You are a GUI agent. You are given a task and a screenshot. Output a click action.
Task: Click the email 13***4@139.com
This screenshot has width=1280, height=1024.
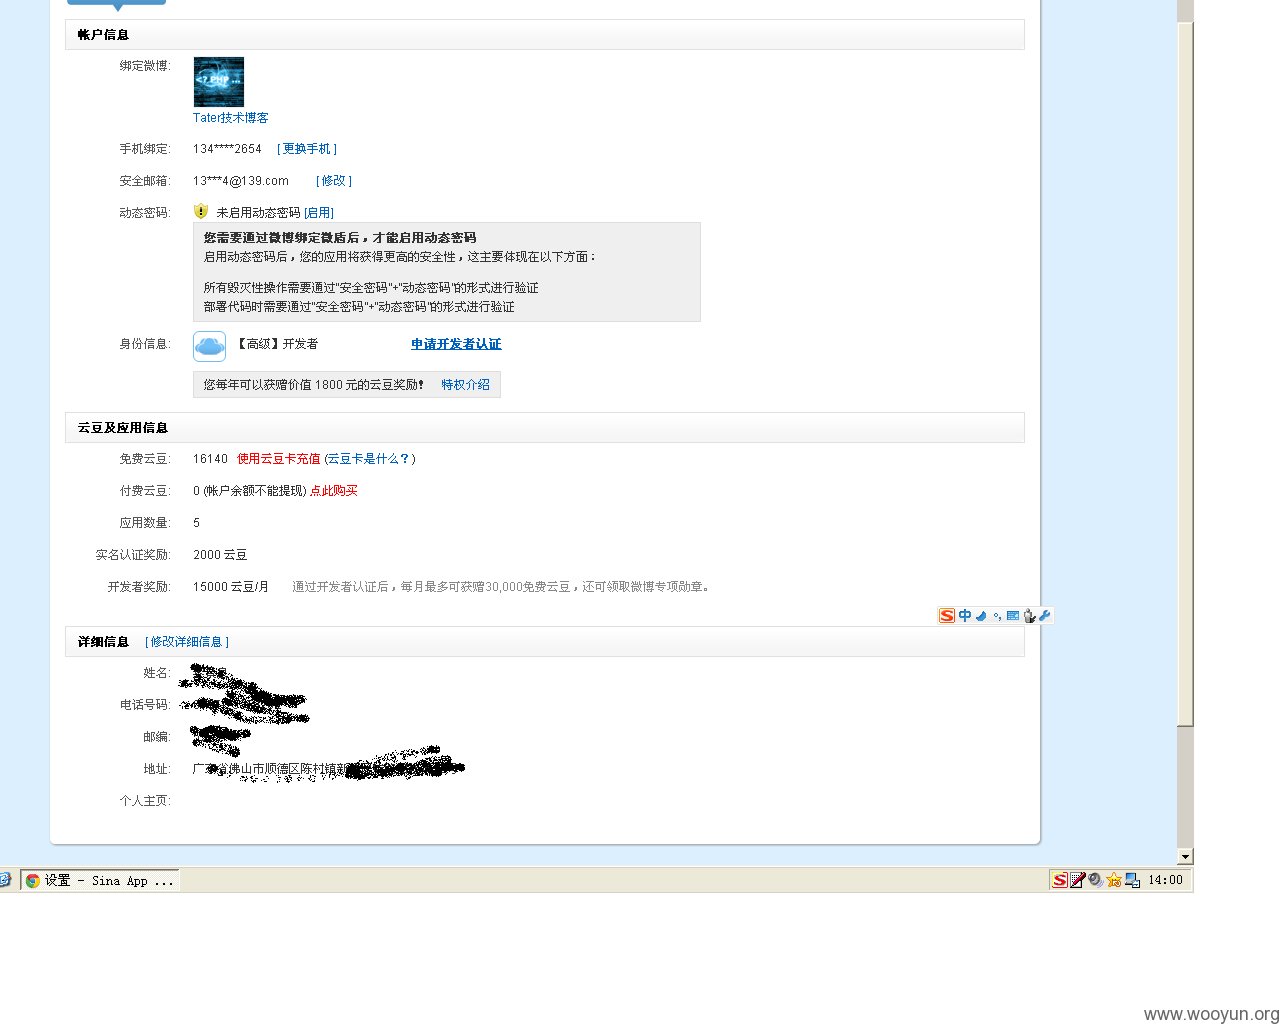(x=241, y=181)
